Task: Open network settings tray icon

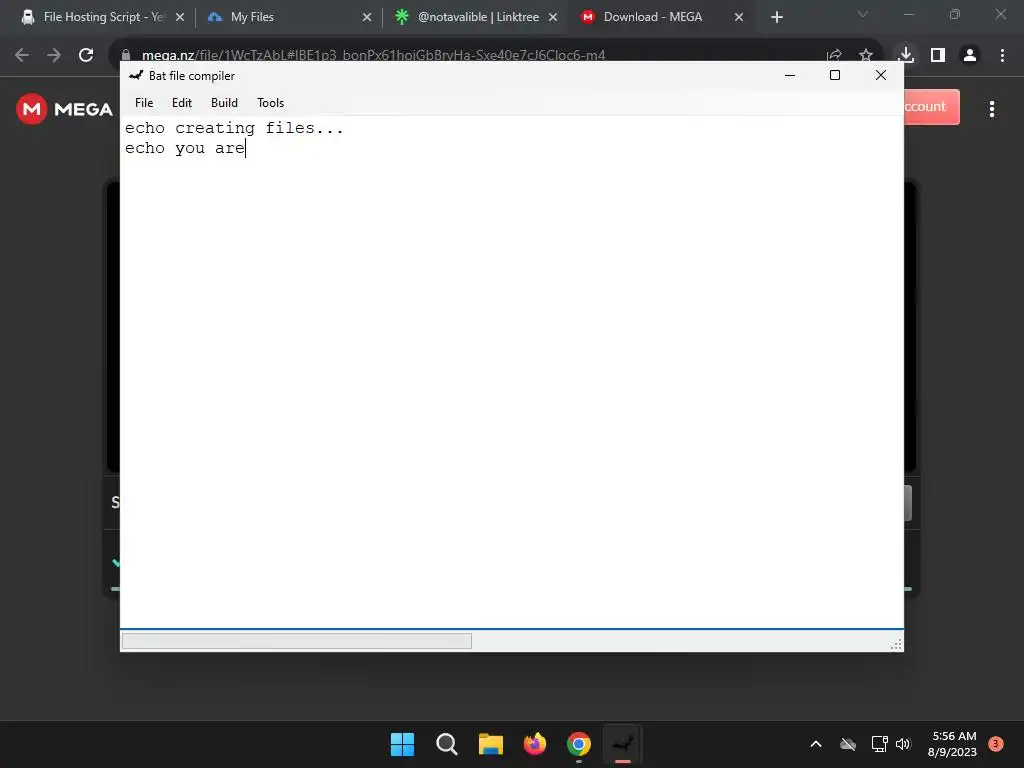Action: 879,744
